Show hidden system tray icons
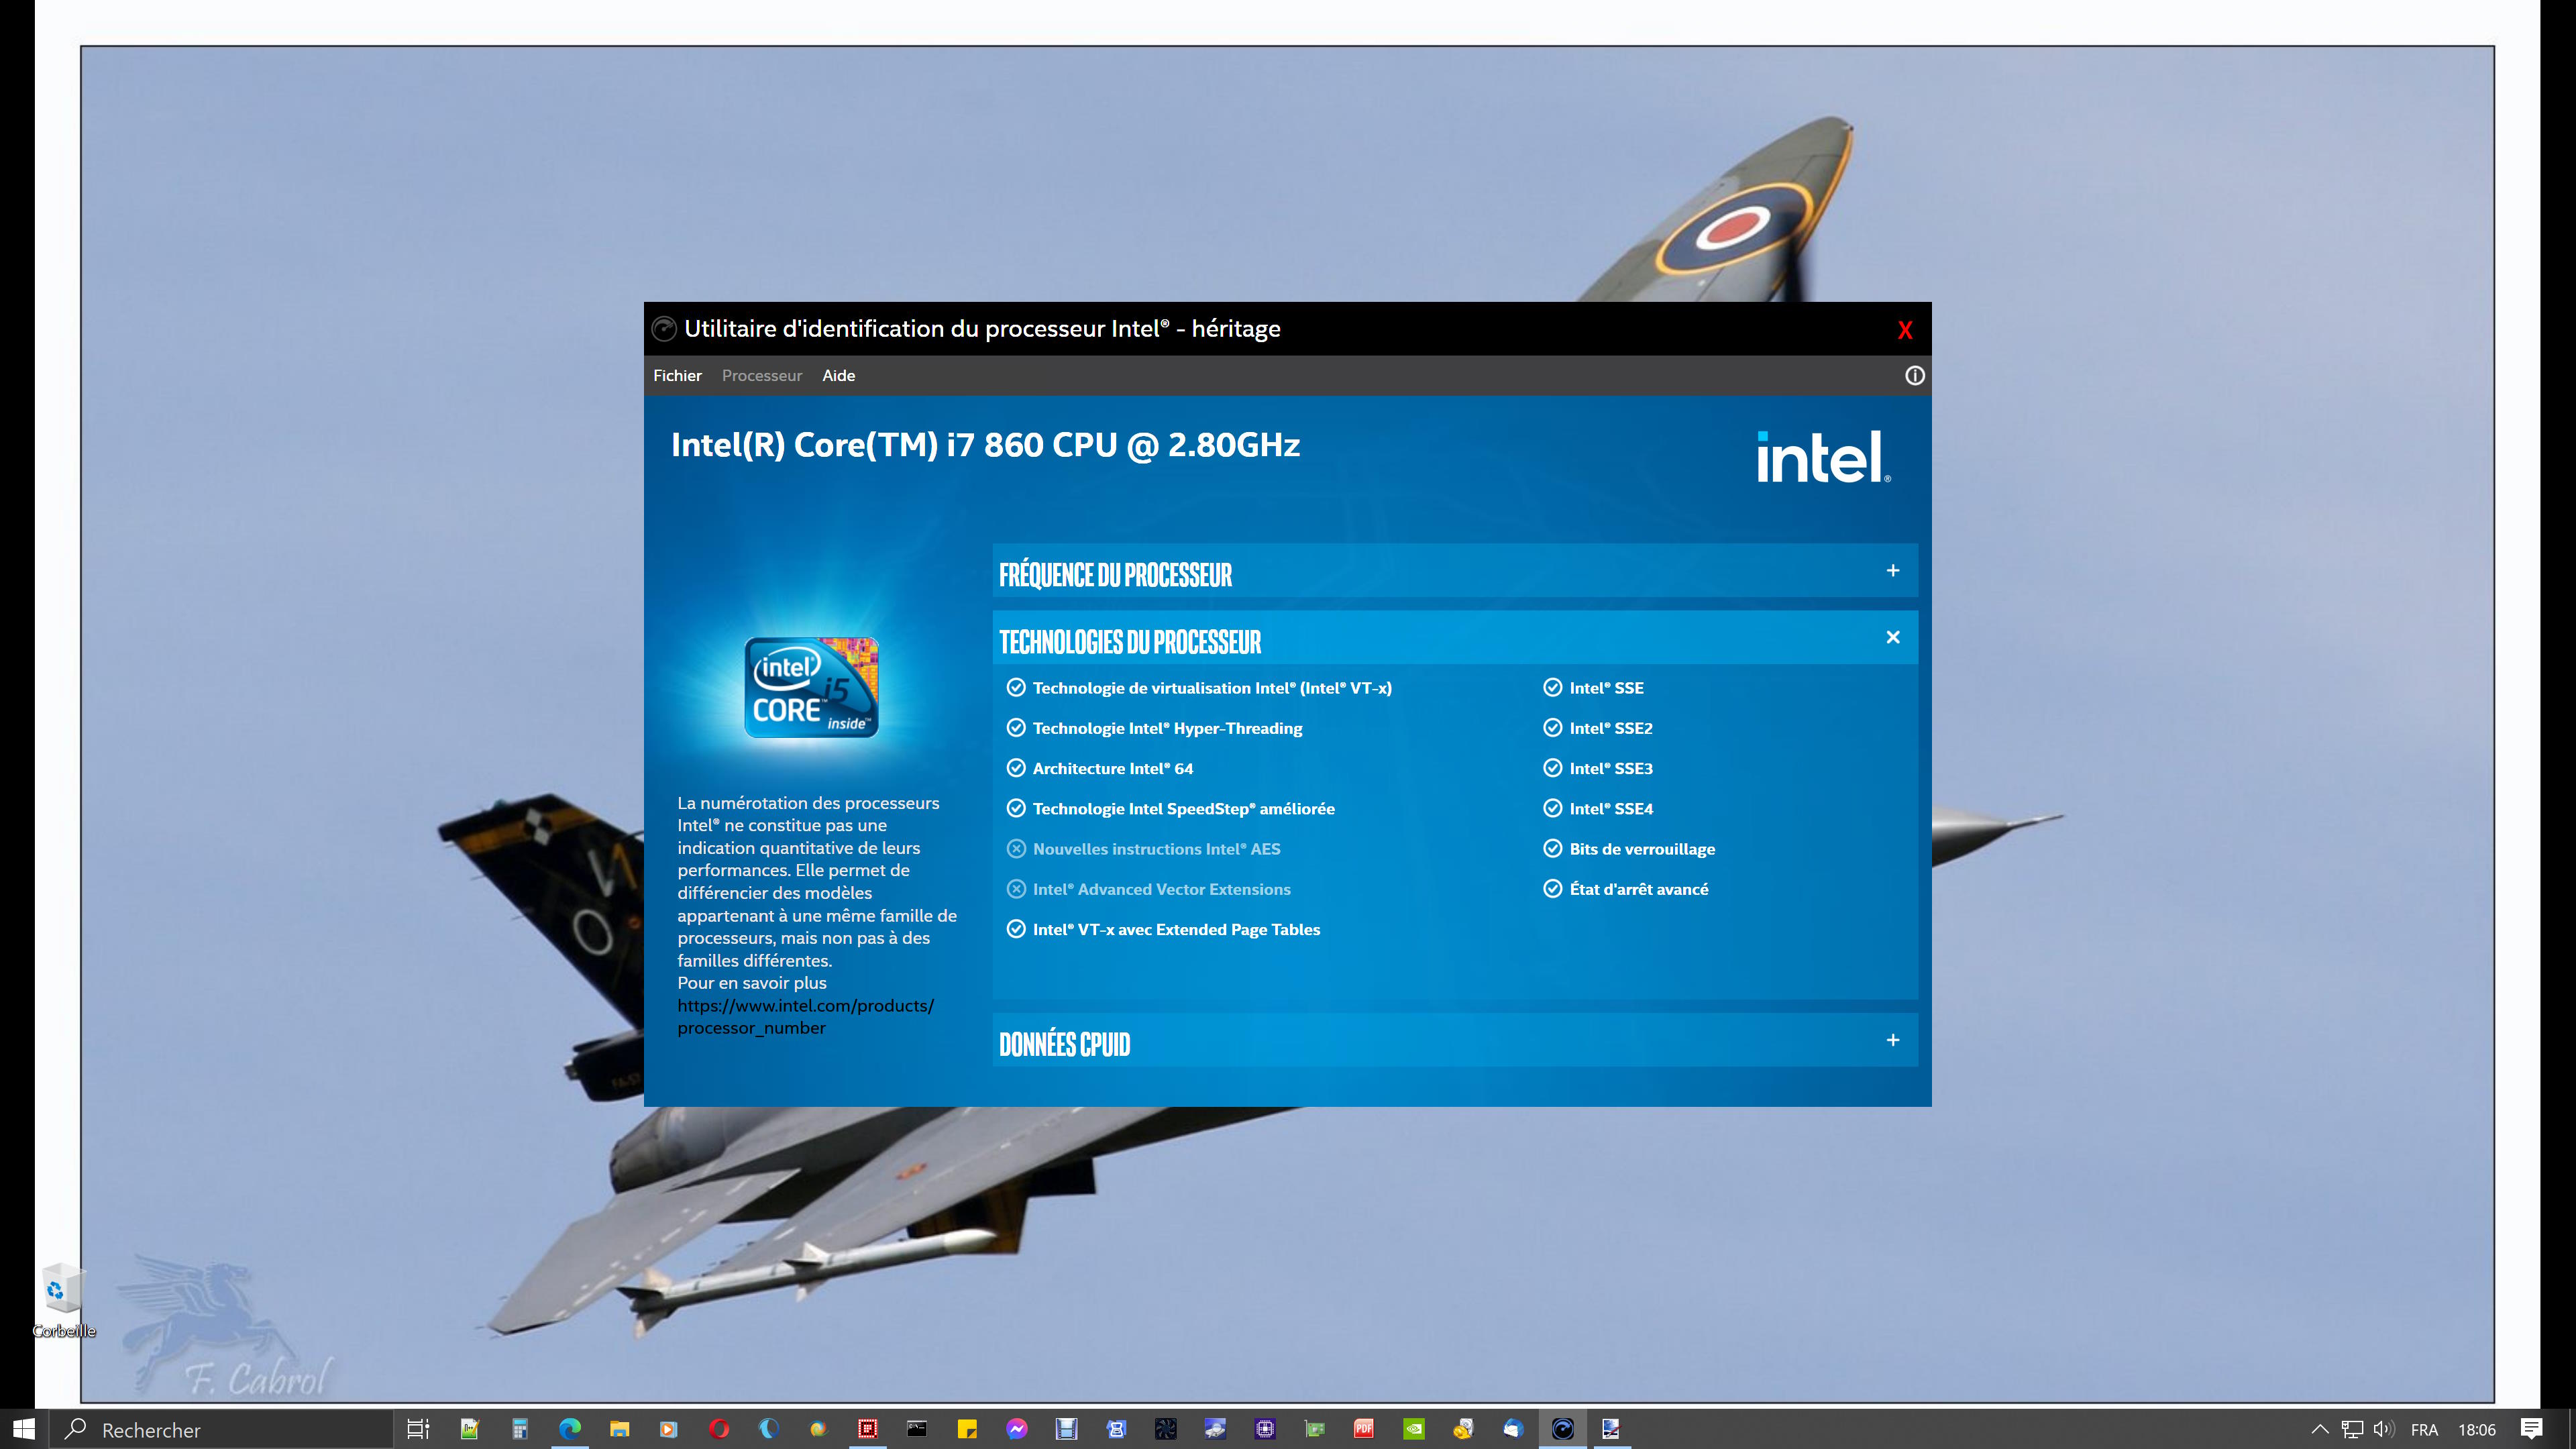The image size is (2576, 1449). tap(2320, 1429)
